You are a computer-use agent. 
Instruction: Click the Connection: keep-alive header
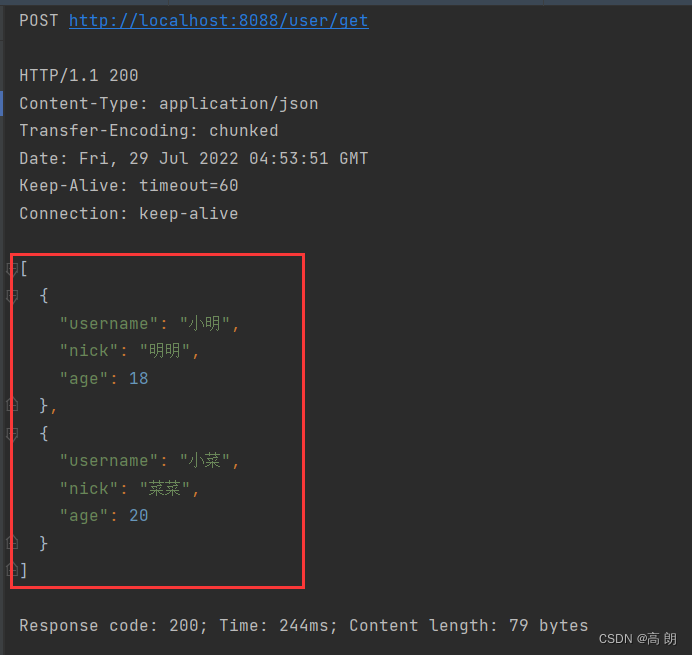click(129, 214)
